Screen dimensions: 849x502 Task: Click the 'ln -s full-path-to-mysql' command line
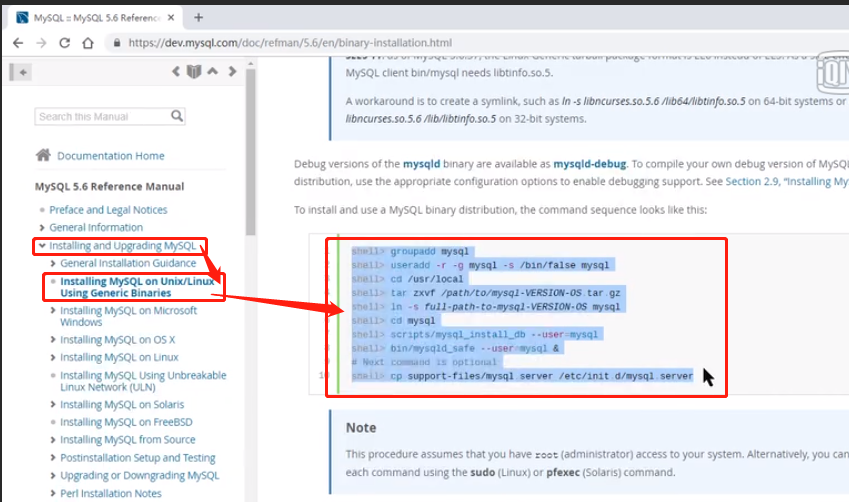486,307
